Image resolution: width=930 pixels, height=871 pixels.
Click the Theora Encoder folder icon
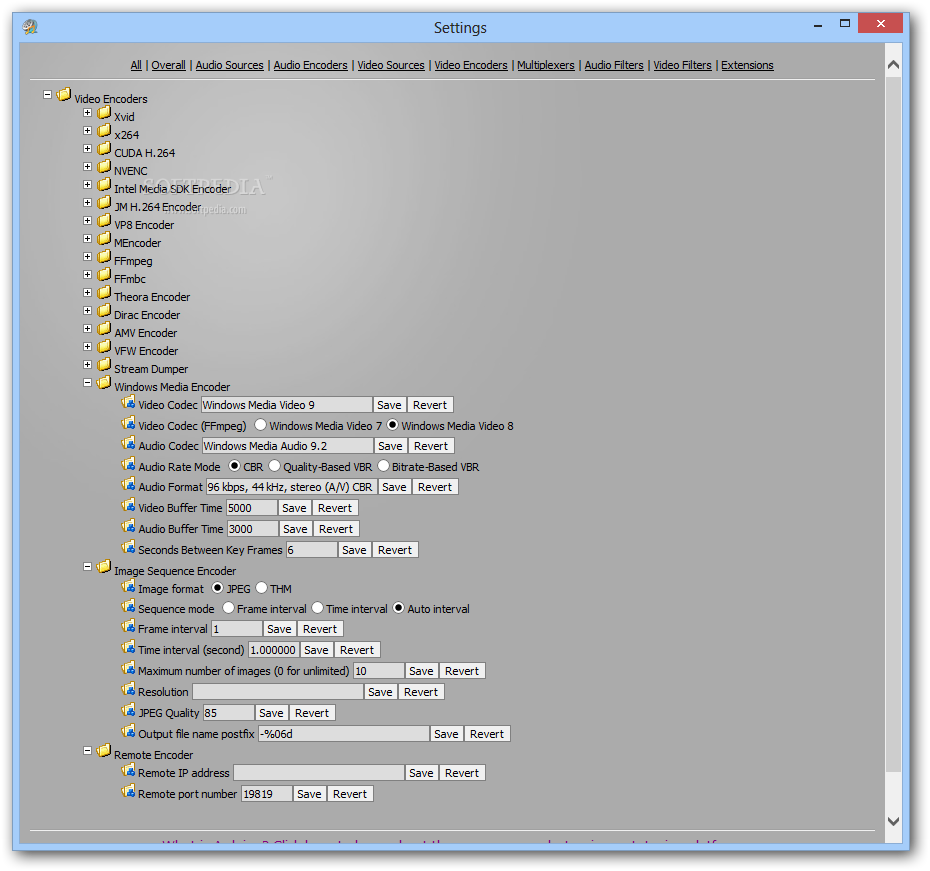[x=104, y=292]
